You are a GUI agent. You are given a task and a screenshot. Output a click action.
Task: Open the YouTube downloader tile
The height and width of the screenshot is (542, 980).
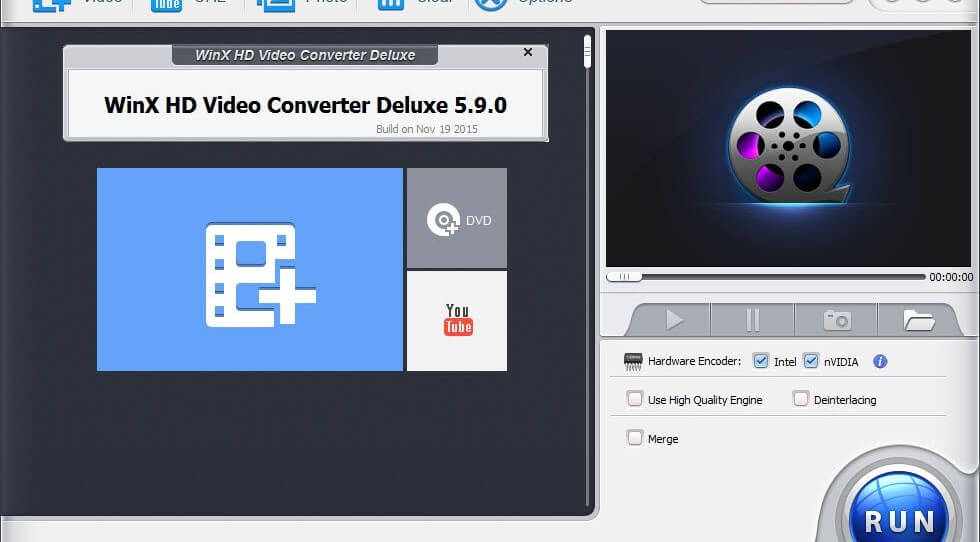[x=457, y=321]
